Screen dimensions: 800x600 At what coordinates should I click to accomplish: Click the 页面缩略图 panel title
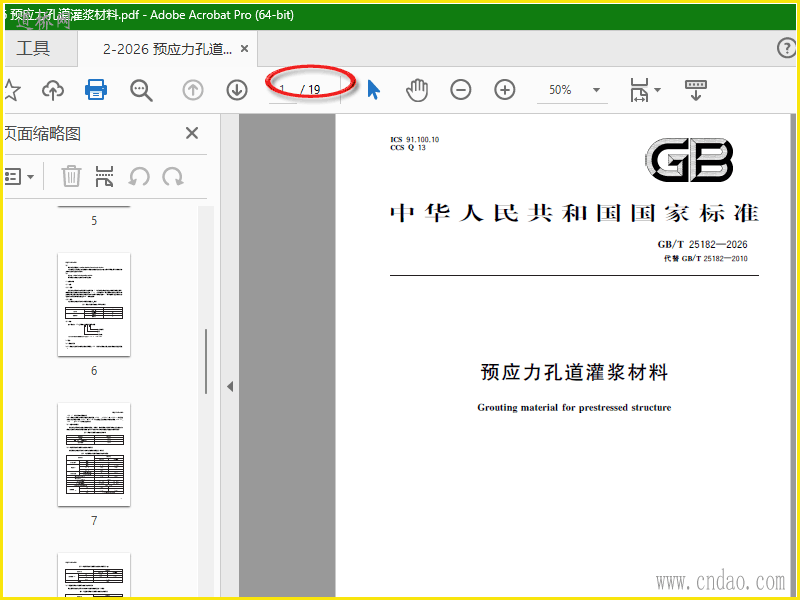(x=43, y=134)
